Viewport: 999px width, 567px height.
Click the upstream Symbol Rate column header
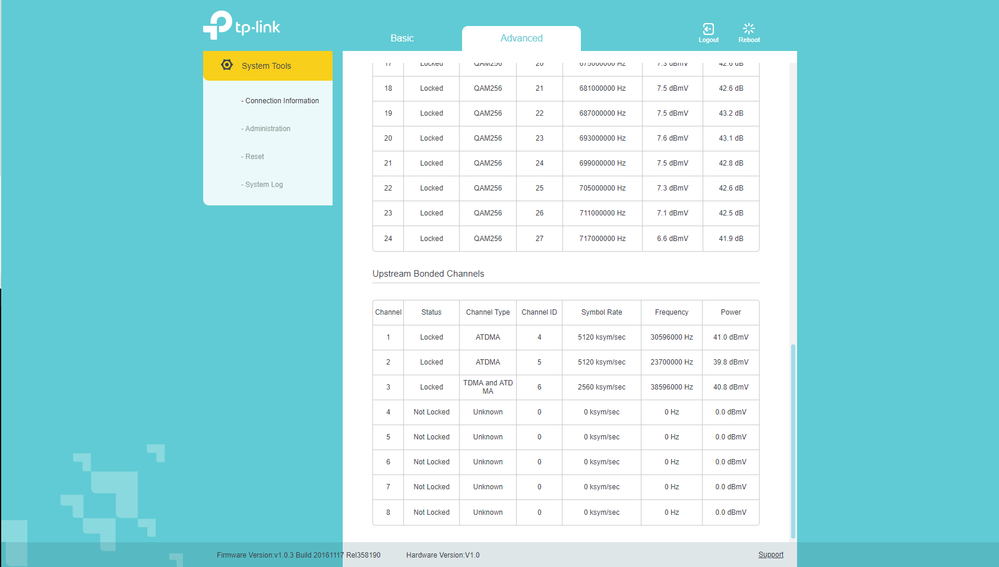[601, 312]
